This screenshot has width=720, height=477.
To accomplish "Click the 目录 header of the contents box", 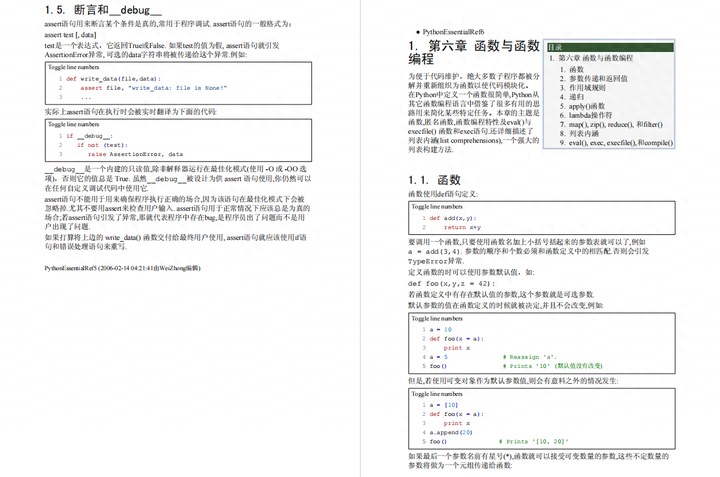I will (610, 47).
